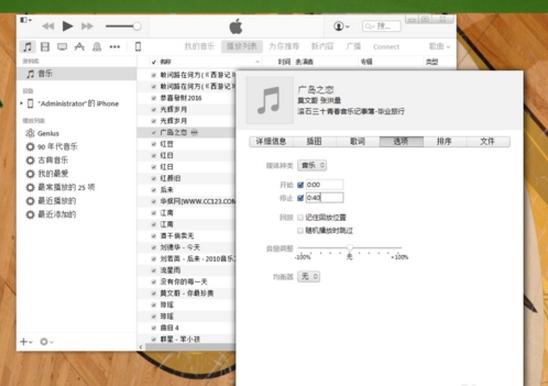
Task: Click the gear icon beside 古典音乐
Action: point(30,160)
